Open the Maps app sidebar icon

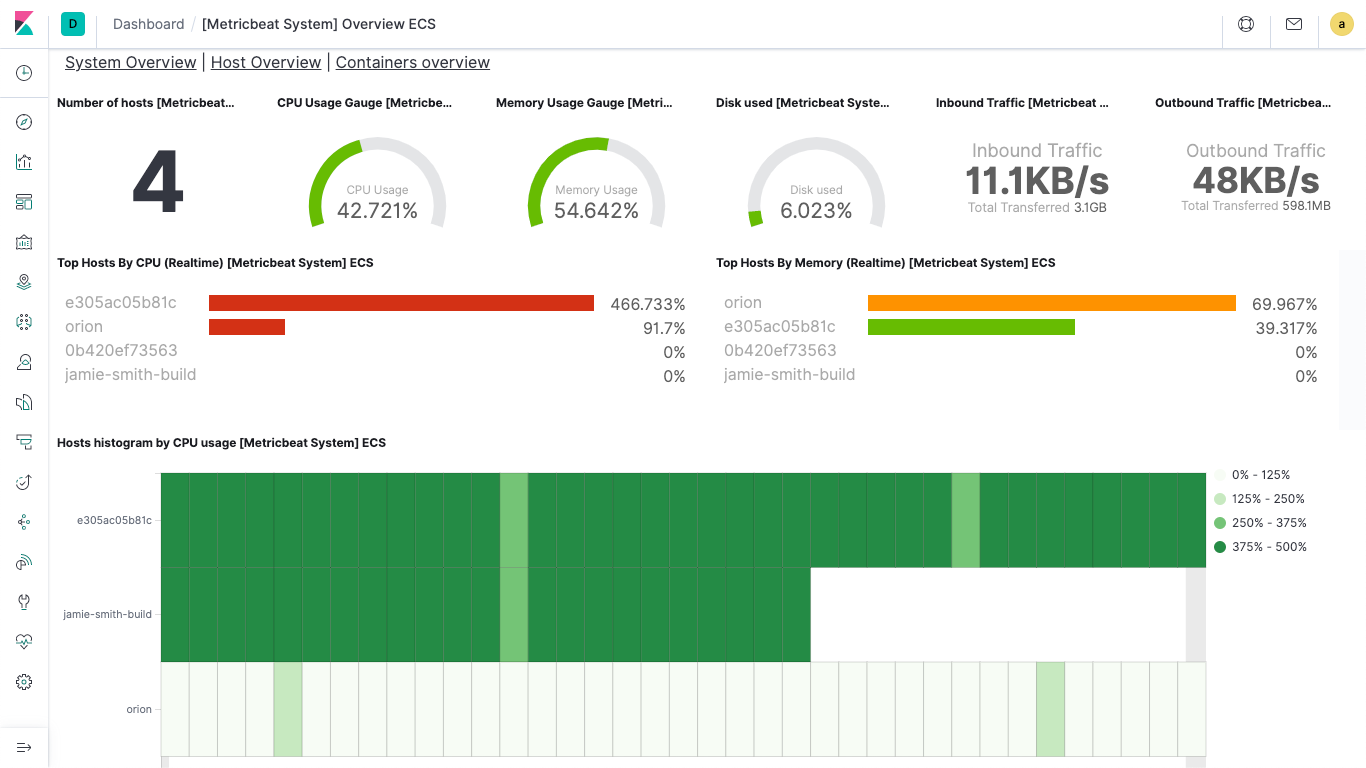click(24, 282)
